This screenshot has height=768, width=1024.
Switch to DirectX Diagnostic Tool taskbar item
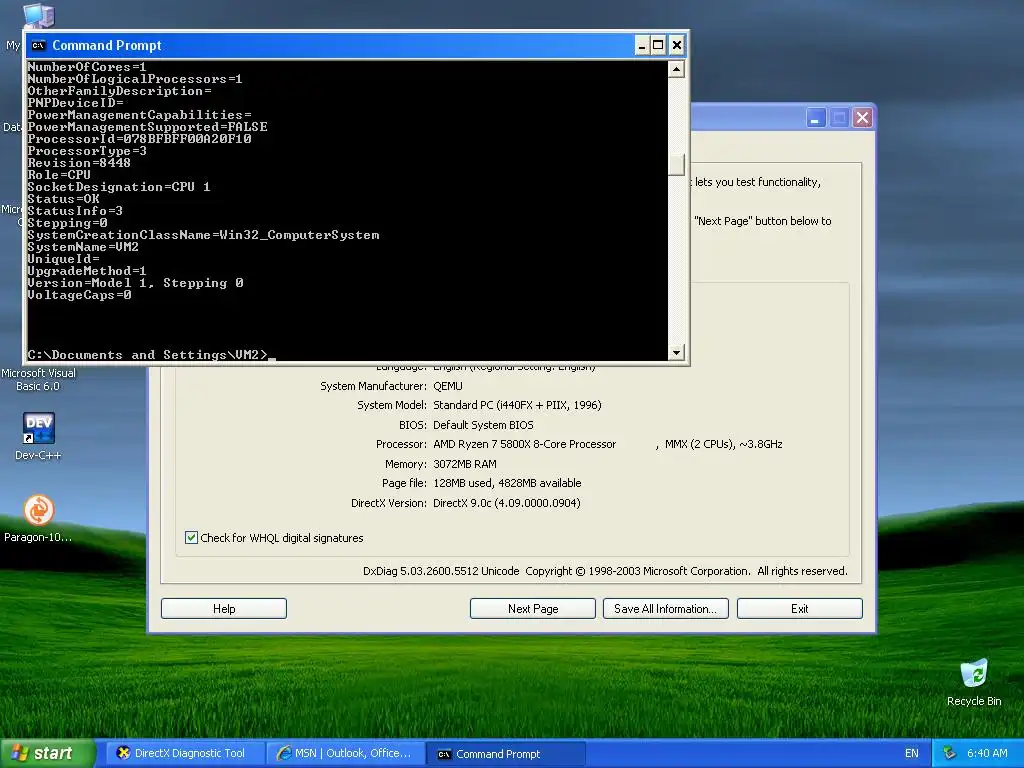pos(184,753)
